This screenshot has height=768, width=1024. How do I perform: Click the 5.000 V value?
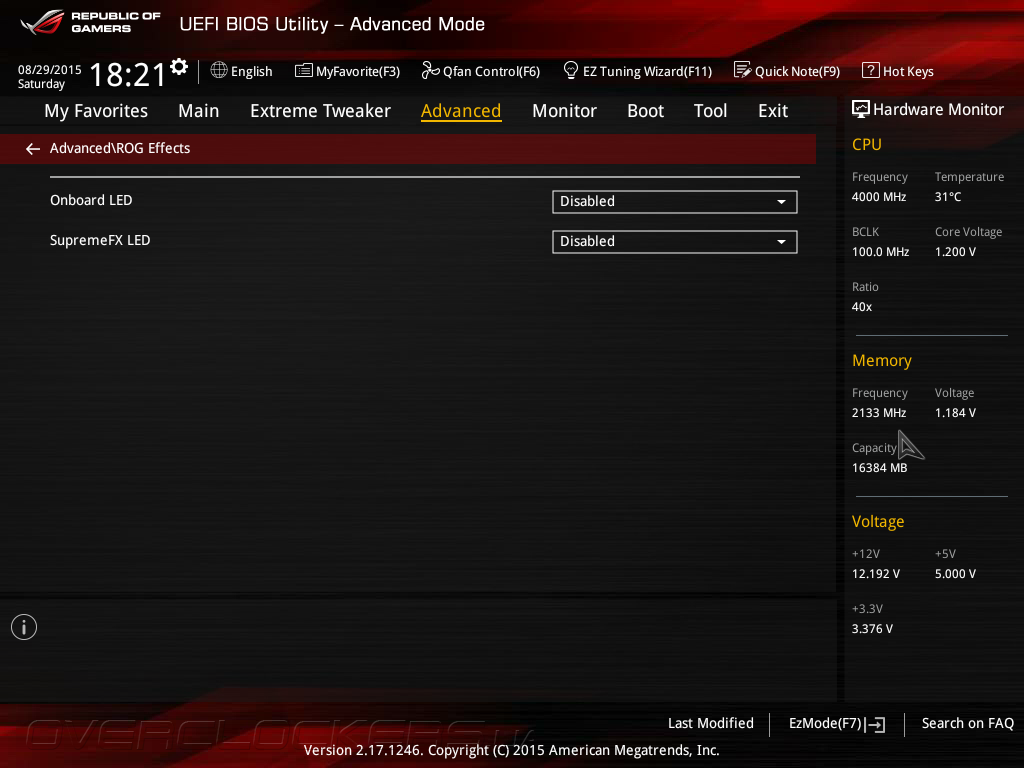[x=955, y=574]
